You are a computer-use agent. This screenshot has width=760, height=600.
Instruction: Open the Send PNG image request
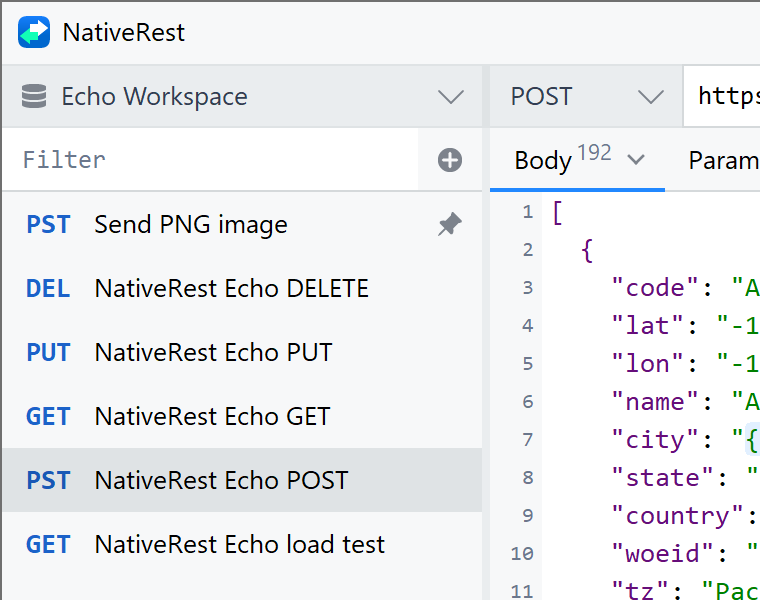pos(242,224)
